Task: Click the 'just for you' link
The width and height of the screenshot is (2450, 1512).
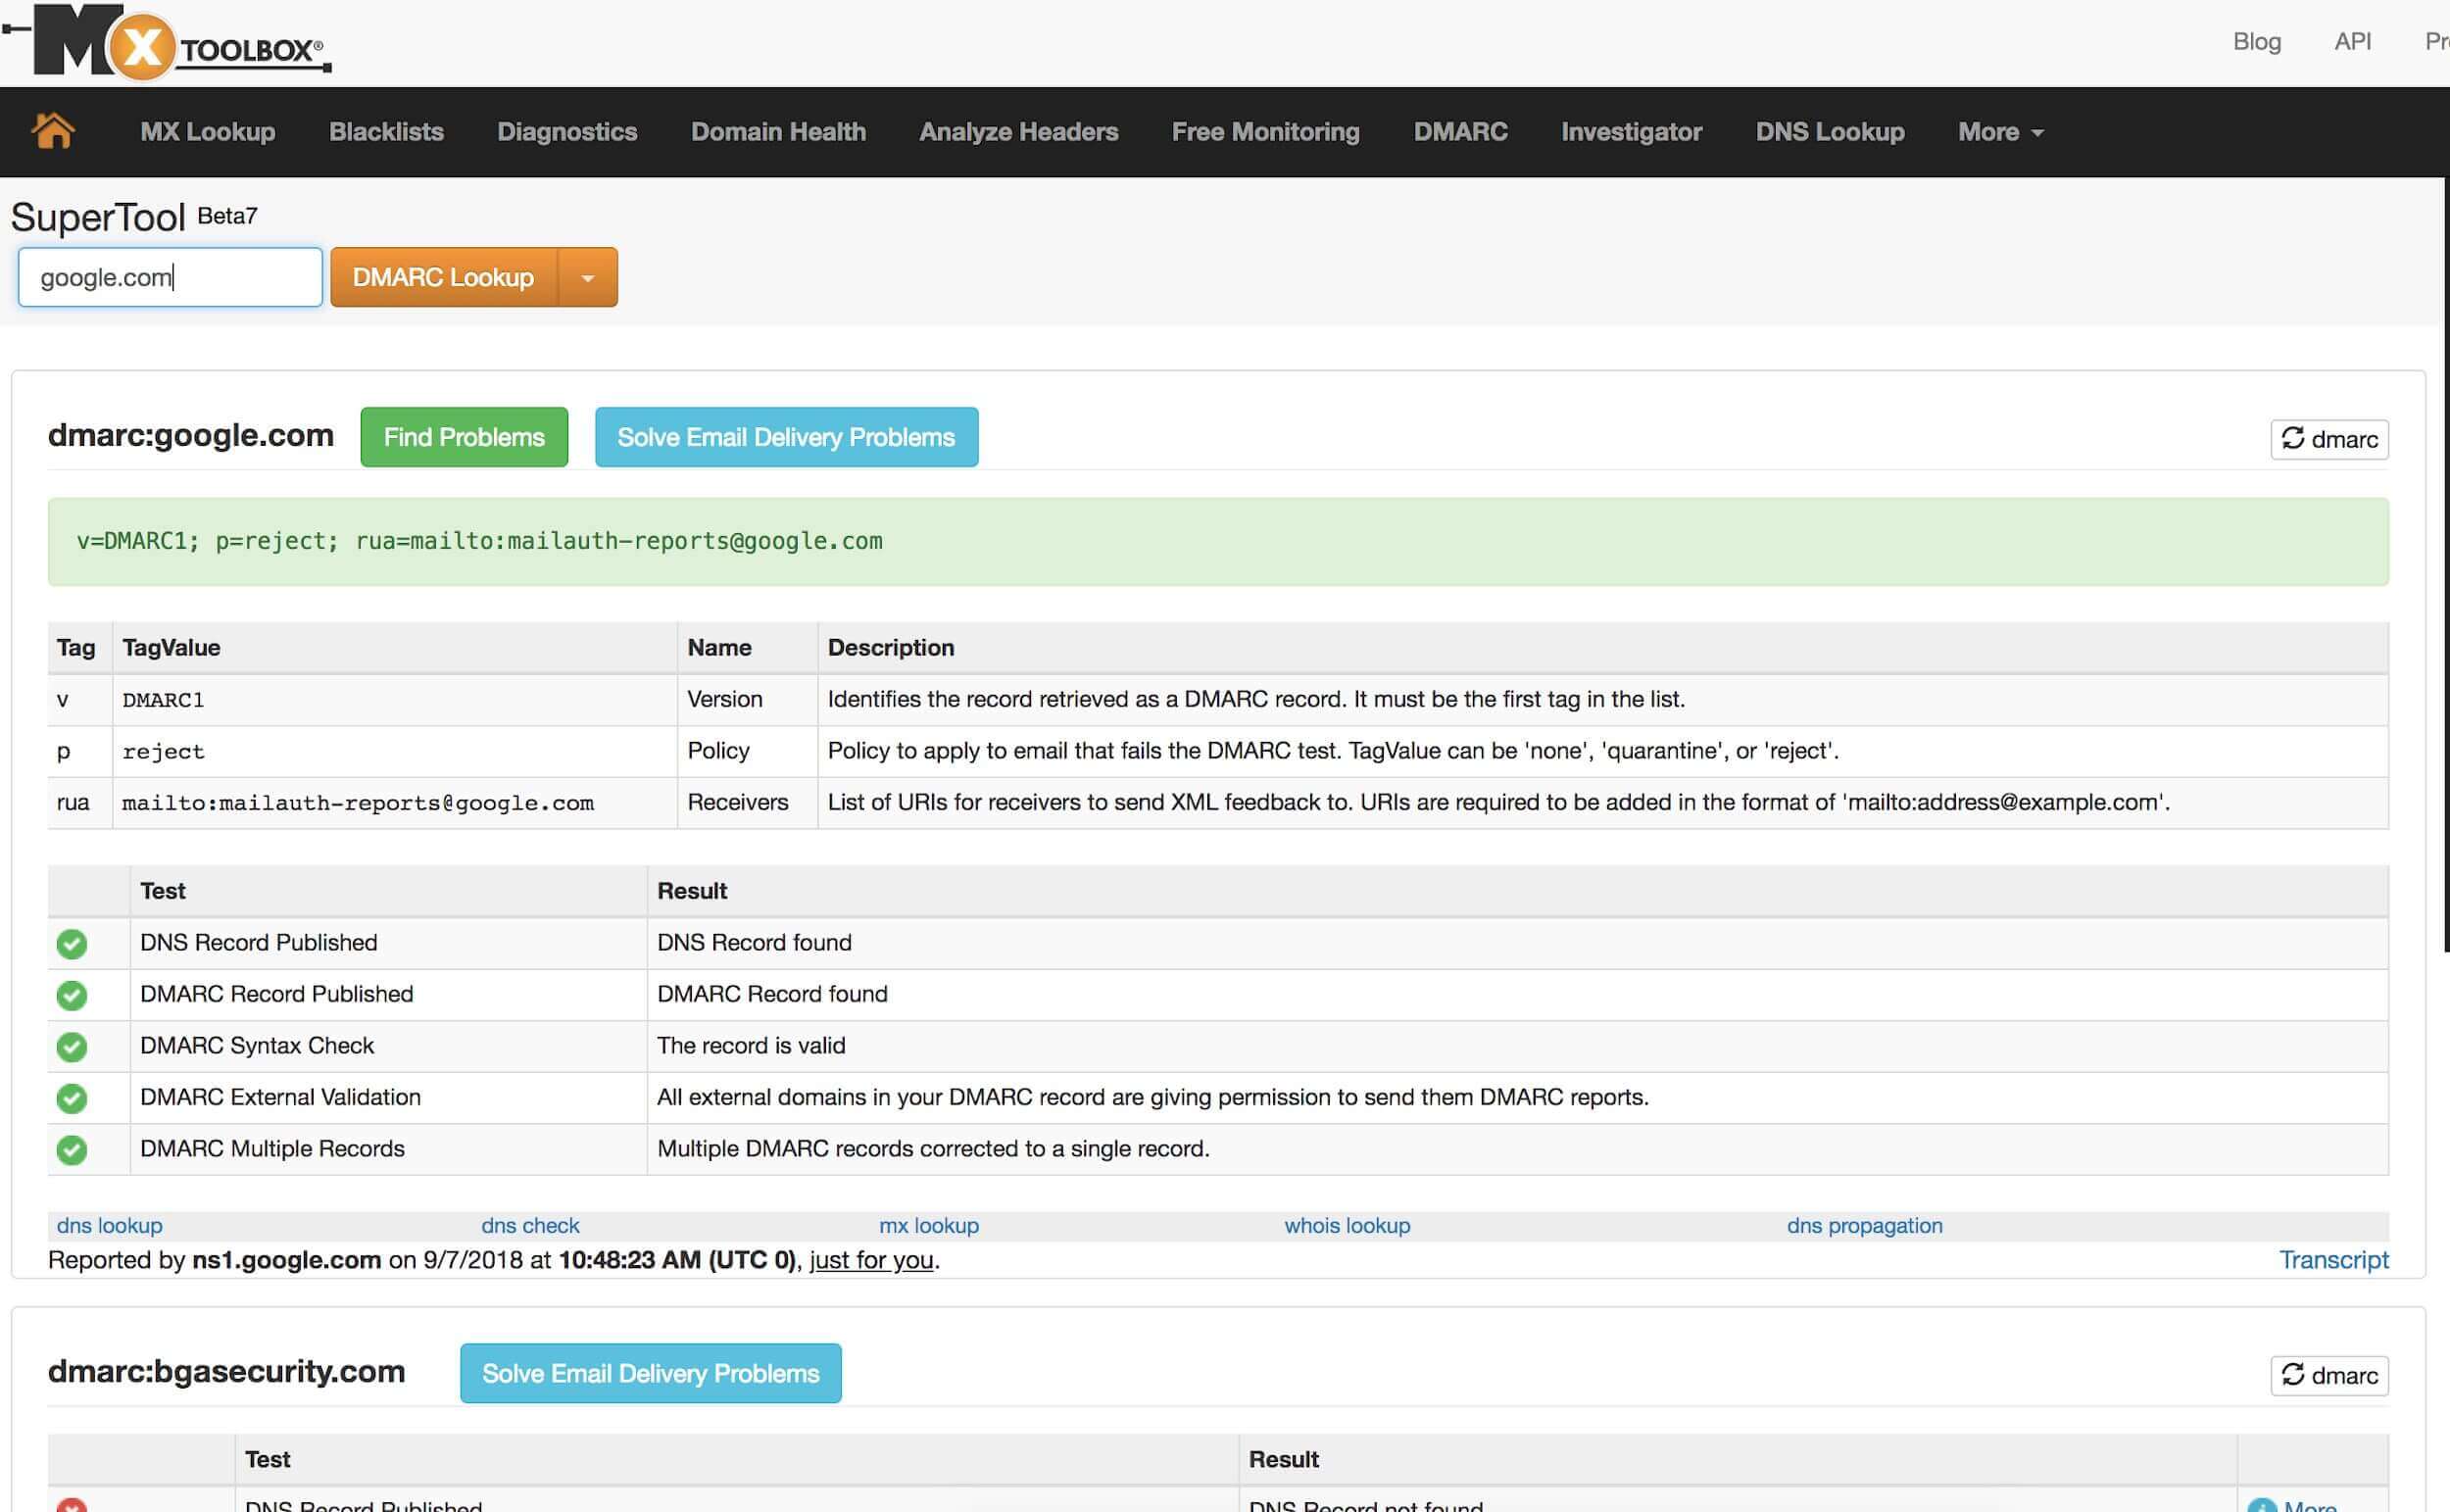Action: click(x=871, y=1259)
